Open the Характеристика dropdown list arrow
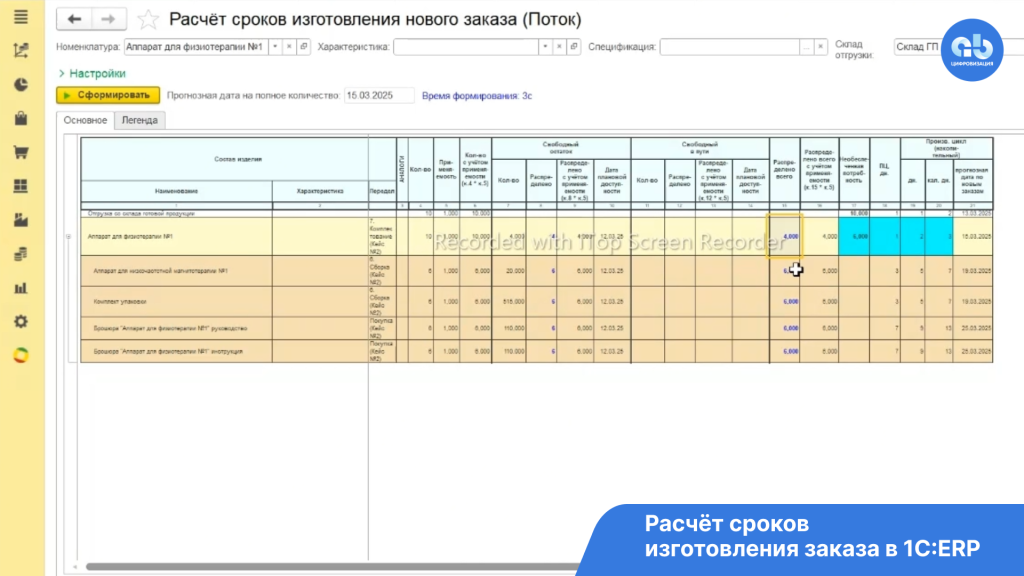Screen dimensions: 1024x576 coord(545,47)
